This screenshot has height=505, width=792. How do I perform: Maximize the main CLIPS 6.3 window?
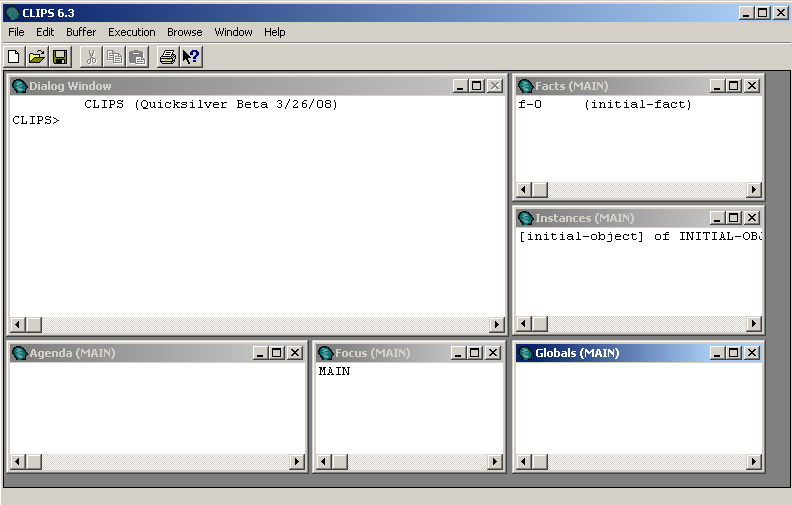coord(763,13)
